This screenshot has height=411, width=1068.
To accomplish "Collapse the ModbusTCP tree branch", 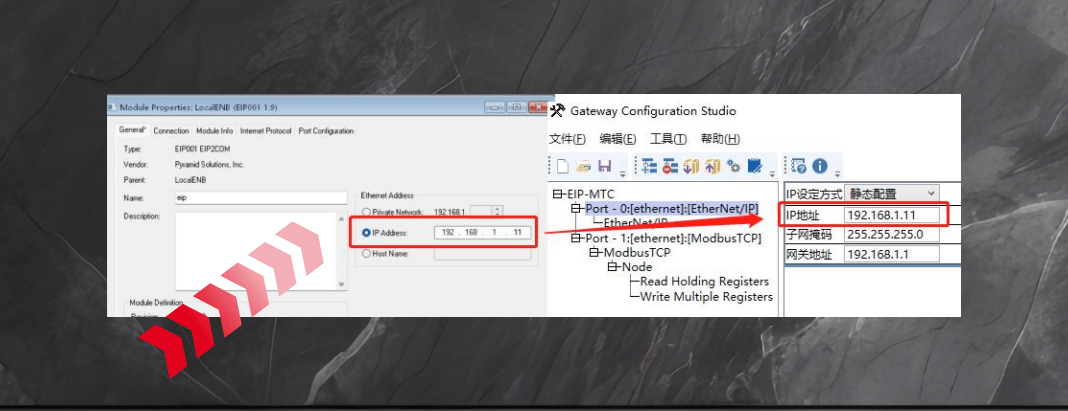I will tap(593, 252).
